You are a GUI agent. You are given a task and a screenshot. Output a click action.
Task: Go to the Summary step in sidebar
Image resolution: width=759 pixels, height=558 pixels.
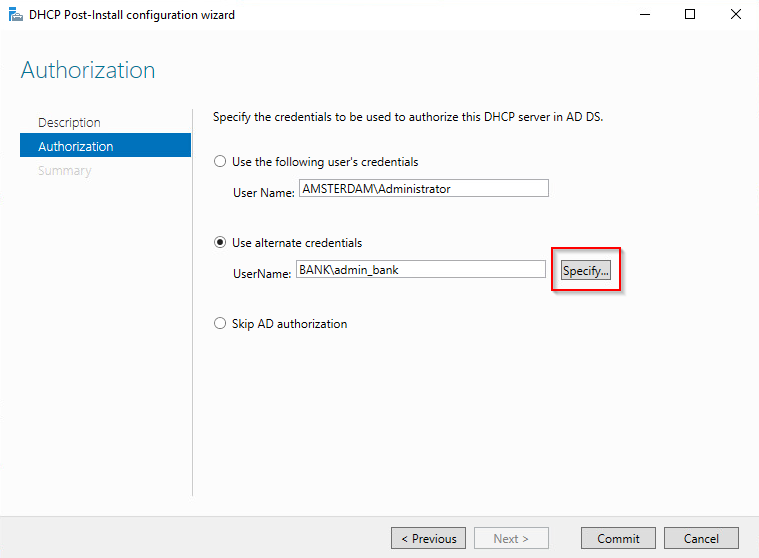[x=64, y=170]
